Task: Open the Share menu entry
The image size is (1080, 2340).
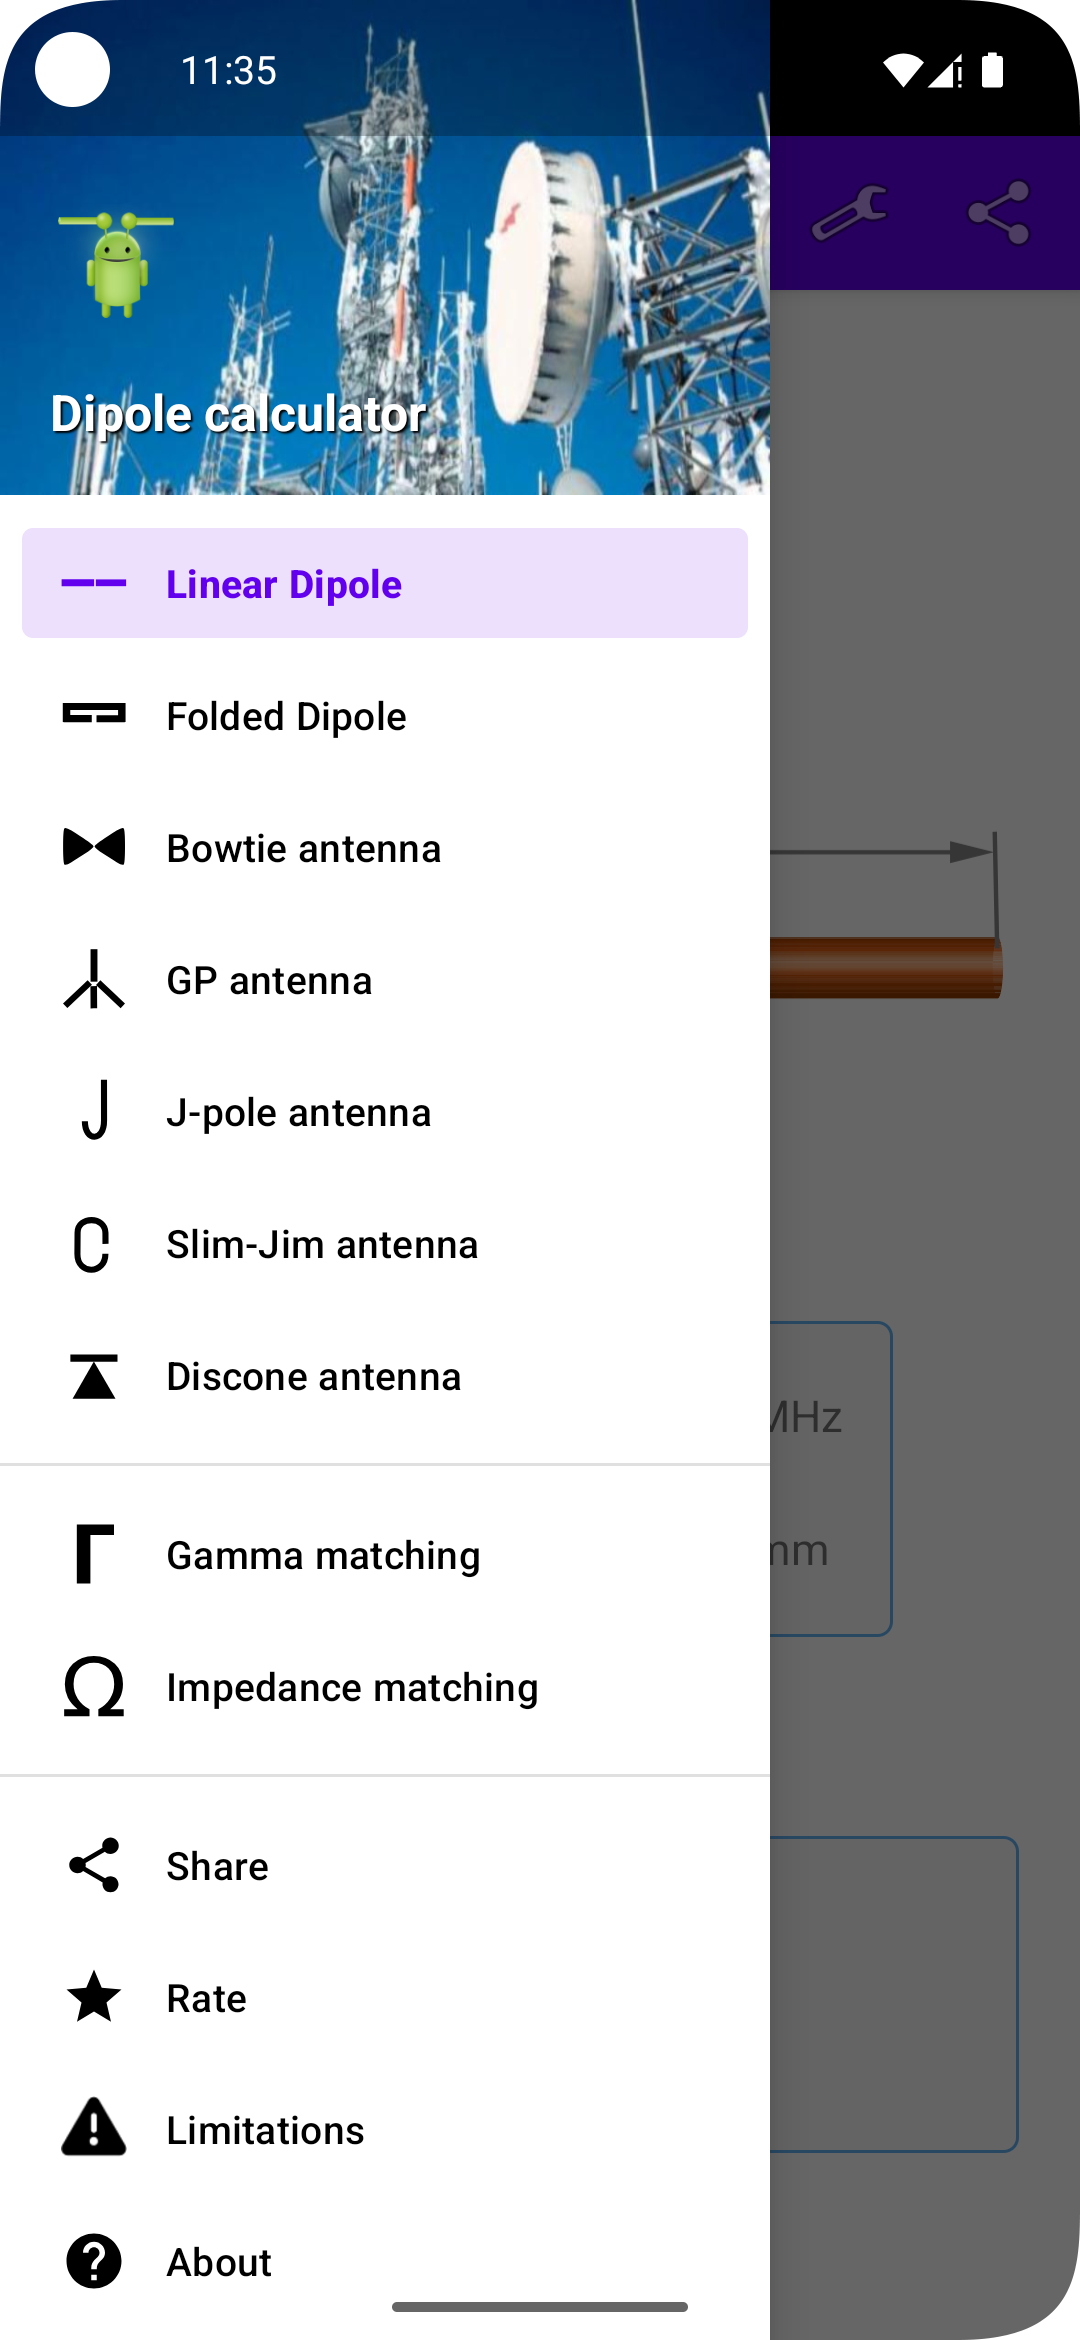Action: (385, 1866)
